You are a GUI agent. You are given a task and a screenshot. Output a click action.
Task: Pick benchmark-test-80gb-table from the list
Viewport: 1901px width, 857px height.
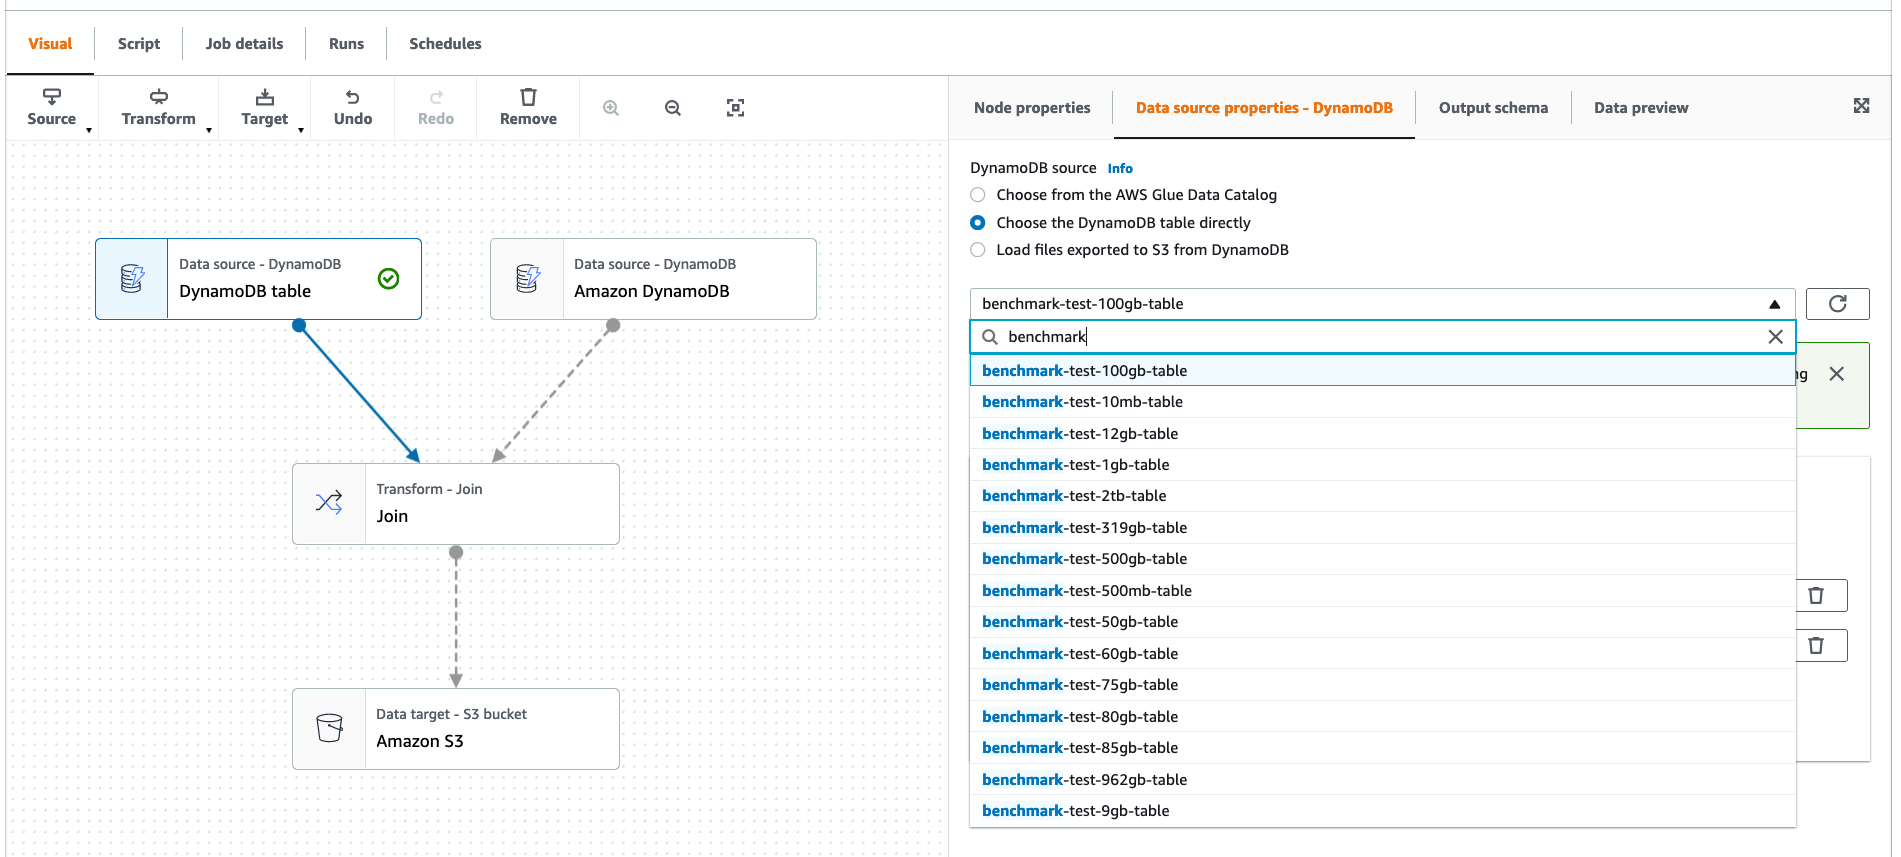(1383, 717)
